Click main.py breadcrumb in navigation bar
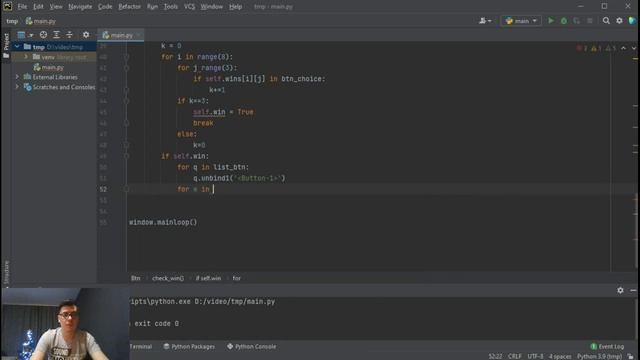 coord(41,21)
